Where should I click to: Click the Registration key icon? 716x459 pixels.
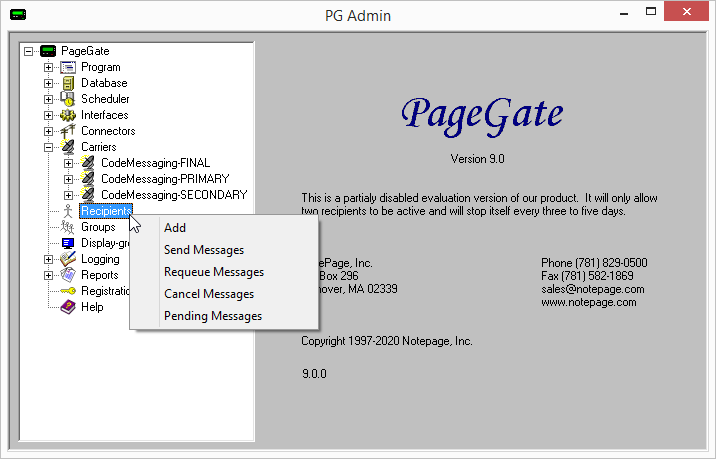(68, 291)
